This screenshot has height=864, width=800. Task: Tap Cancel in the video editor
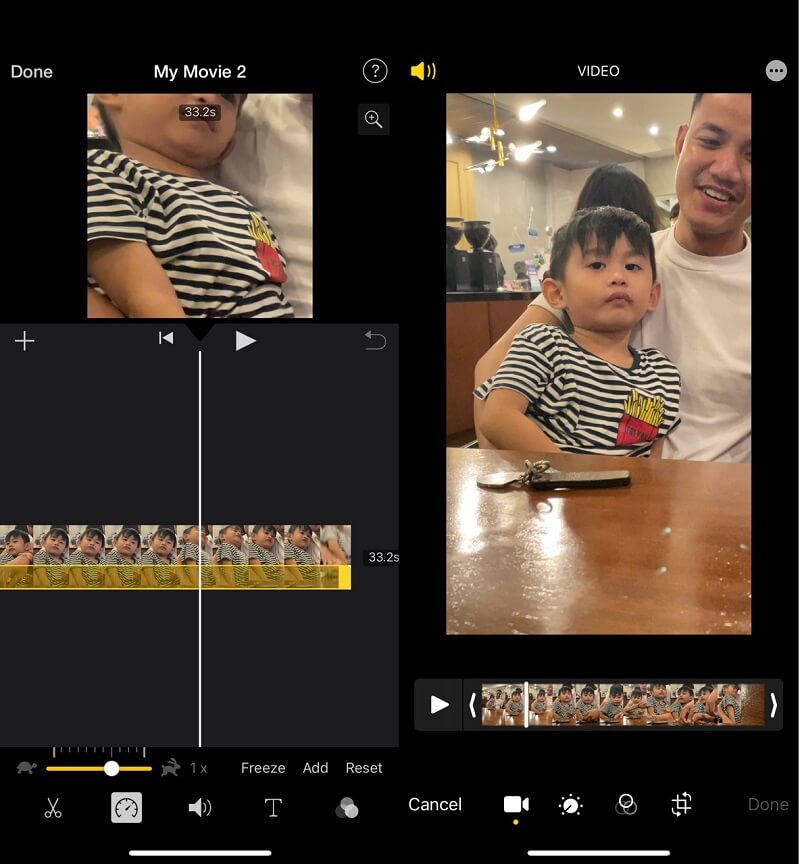point(435,804)
